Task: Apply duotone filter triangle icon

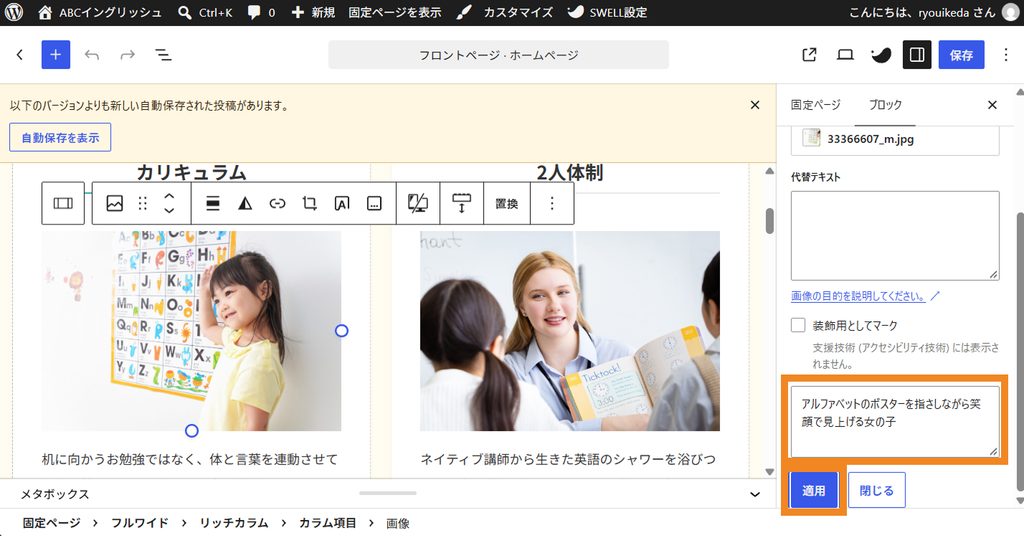Action: click(245, 204)
